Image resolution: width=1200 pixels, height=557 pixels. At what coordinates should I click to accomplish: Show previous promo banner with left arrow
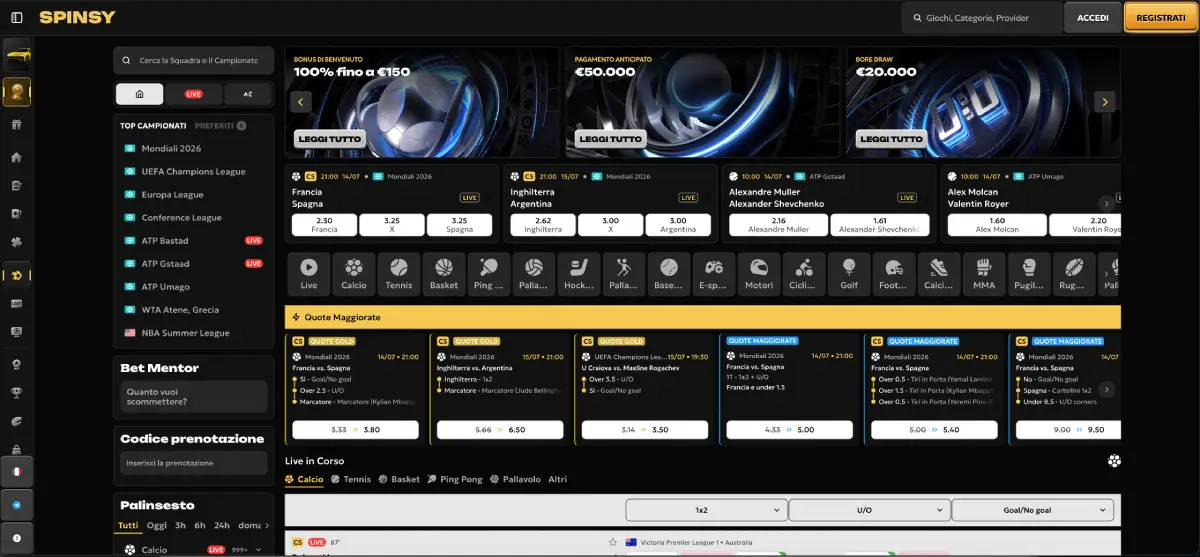pyautogui.click(x=299, y=101)
